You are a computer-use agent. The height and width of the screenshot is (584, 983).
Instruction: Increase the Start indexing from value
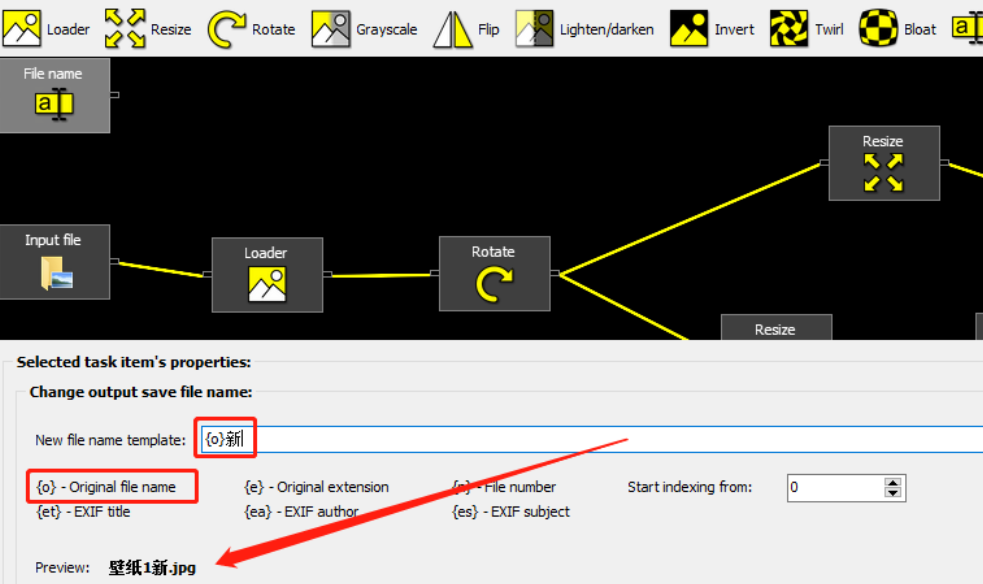893,482
